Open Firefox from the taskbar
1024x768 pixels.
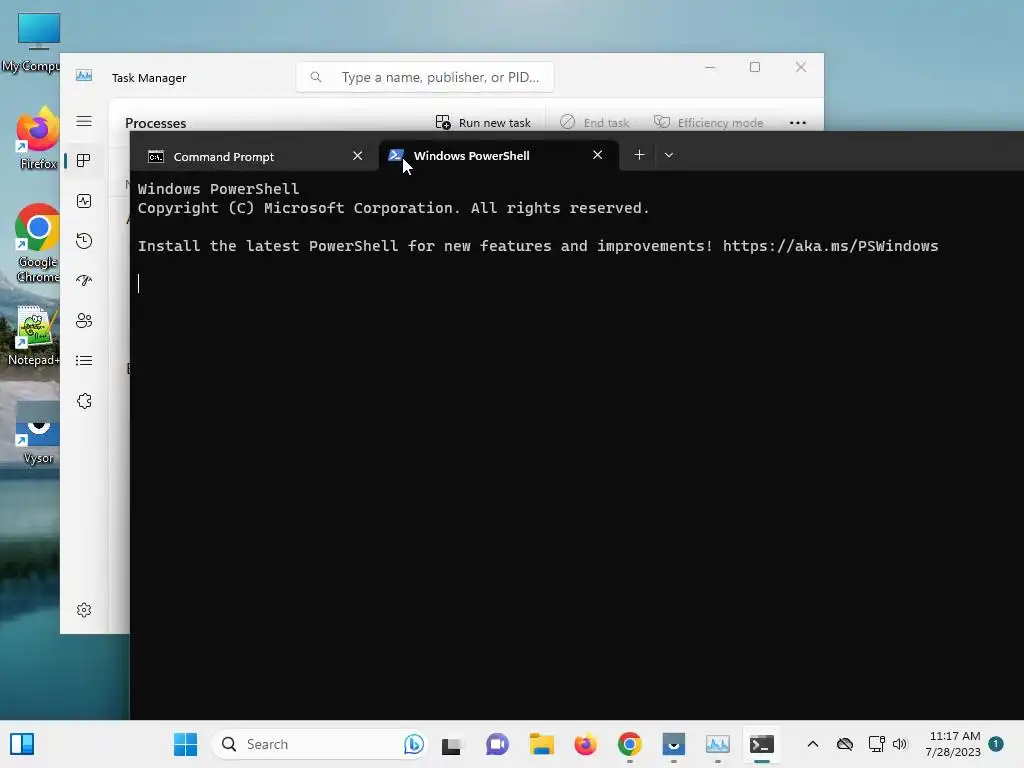pyautogui.click(x=585, y=744)
